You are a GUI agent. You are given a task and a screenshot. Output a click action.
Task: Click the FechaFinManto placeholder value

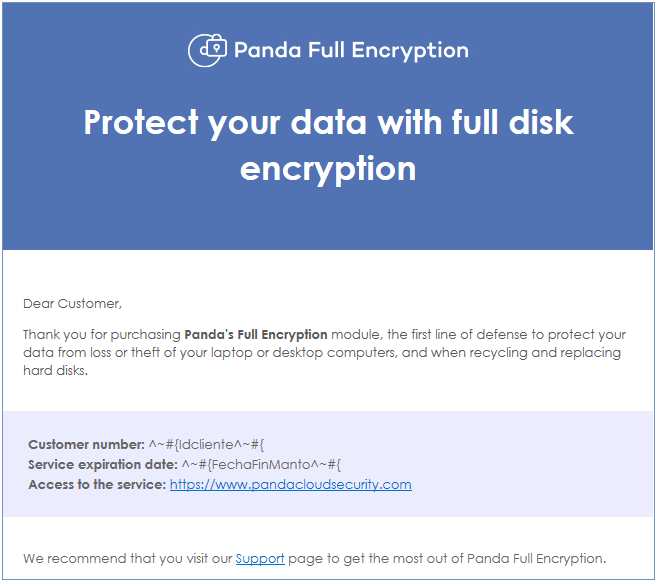(261, 465)
